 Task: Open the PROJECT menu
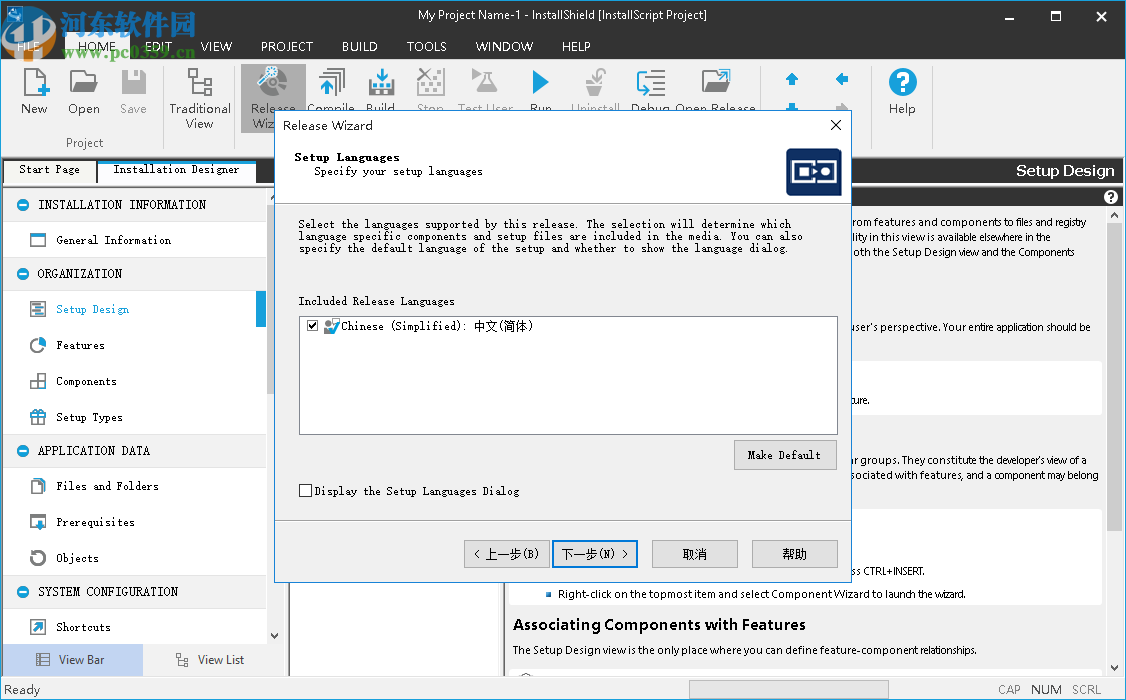(x=287, y=46)
